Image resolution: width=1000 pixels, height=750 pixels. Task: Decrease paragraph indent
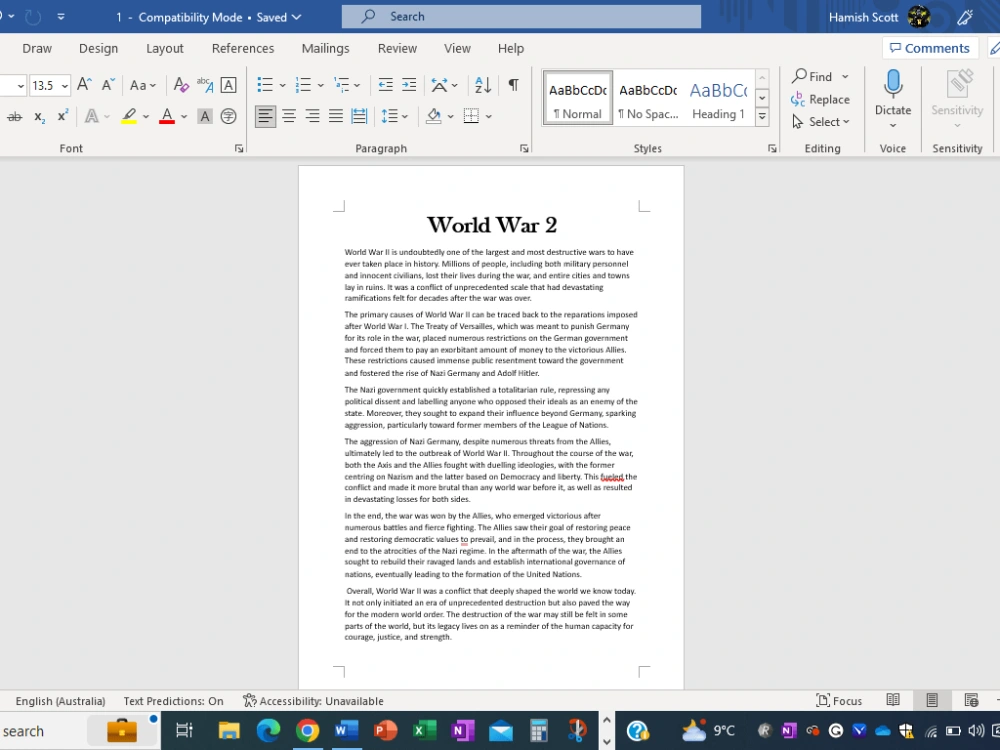click(385, 85)
